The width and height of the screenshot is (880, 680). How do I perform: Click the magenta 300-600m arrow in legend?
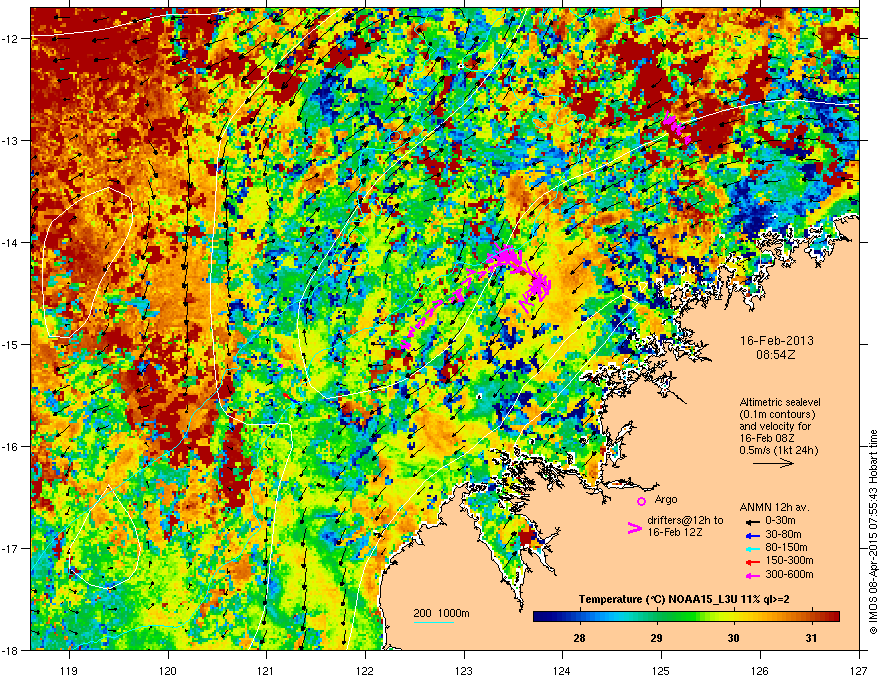coord(752,576)
